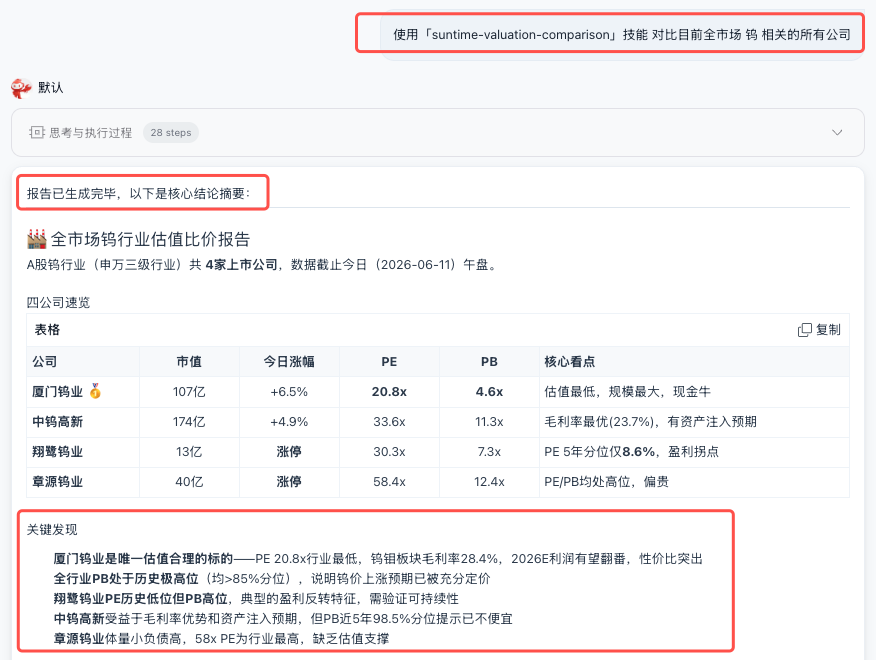876x660 pixels.
Task: Click PB value 4.6x
Action: [489, 392]
